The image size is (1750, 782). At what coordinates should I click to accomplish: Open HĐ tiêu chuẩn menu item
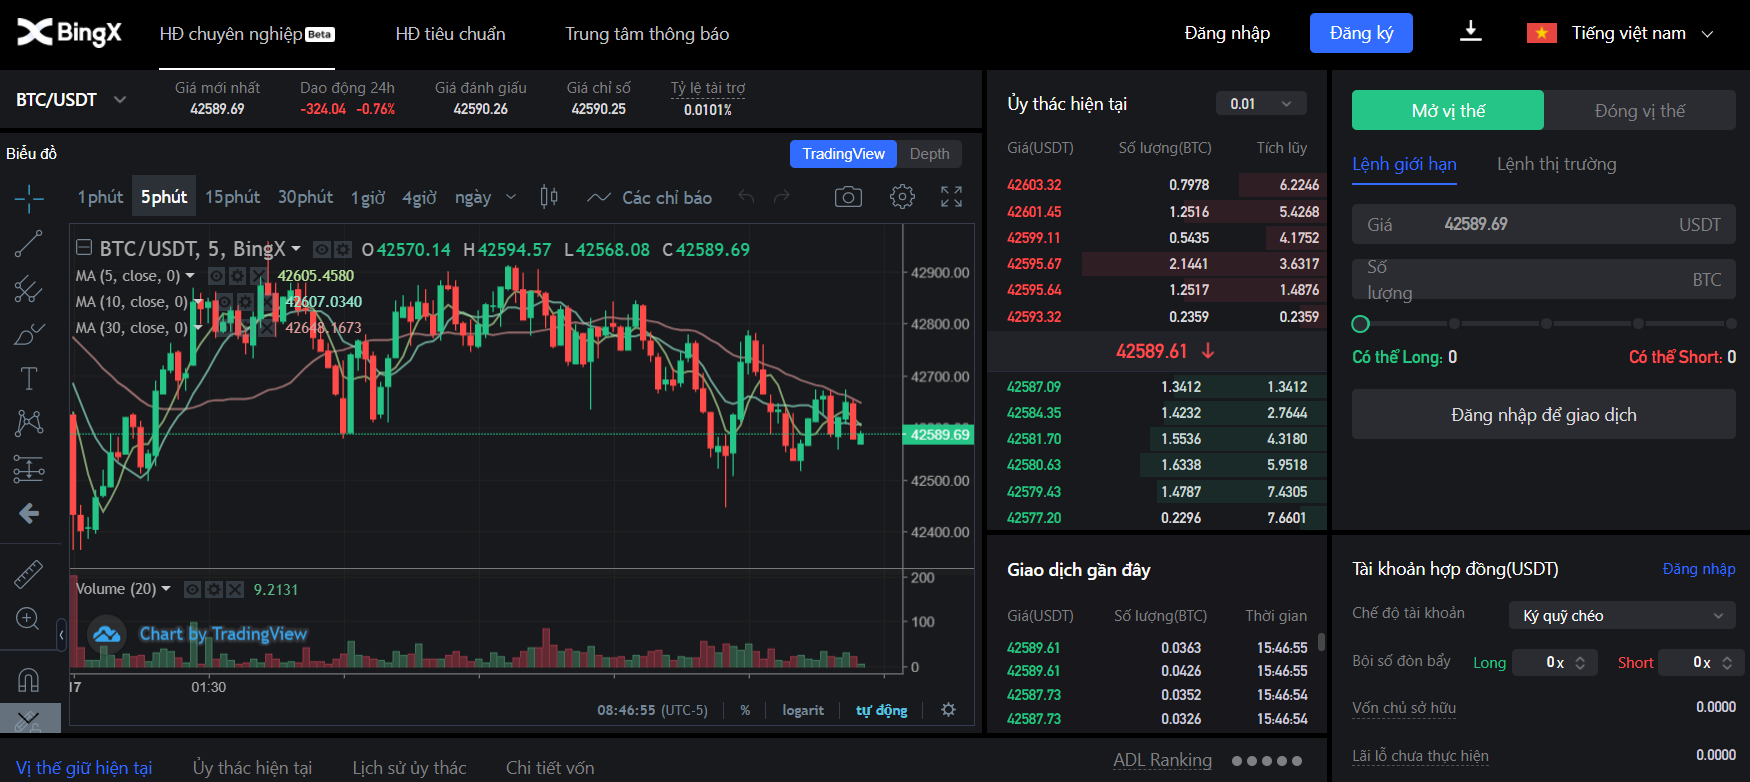point(450,34)
